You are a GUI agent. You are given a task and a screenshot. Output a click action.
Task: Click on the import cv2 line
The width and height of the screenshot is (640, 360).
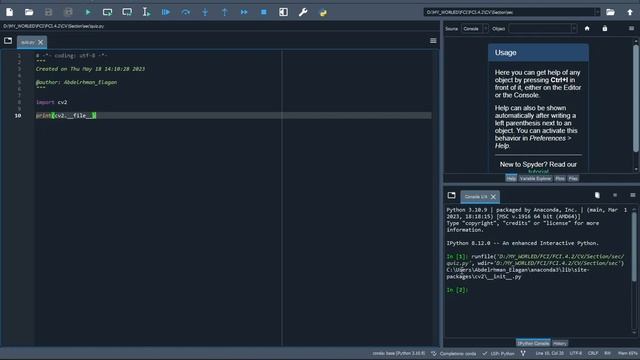51,102
